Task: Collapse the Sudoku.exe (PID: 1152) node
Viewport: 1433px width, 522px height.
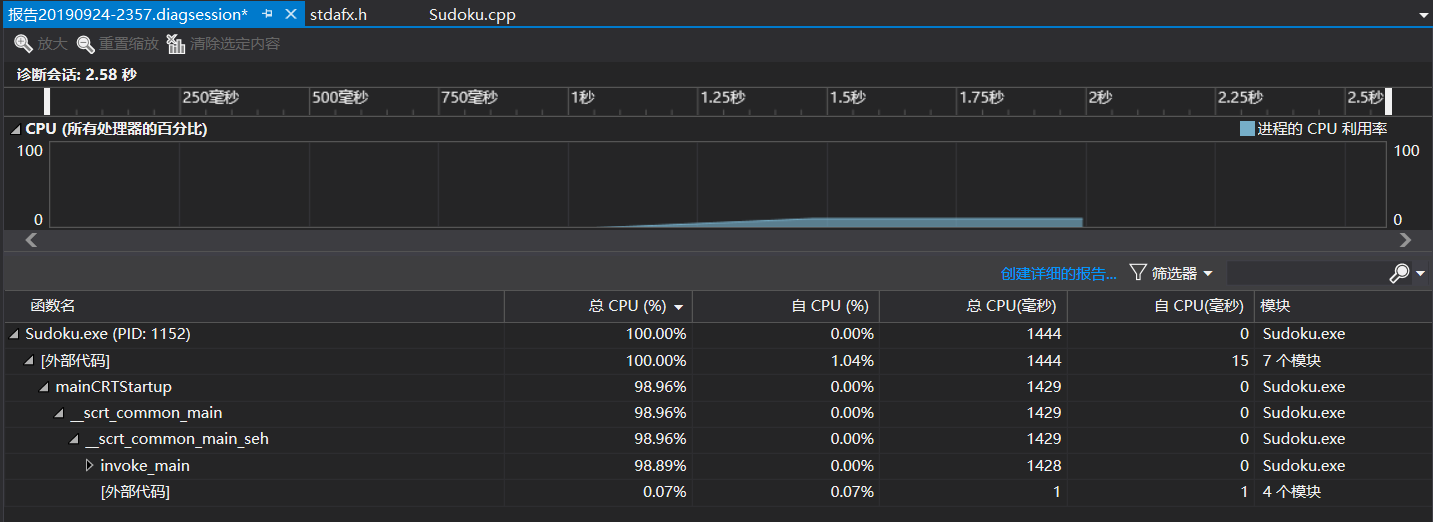Action: point(14,334)
